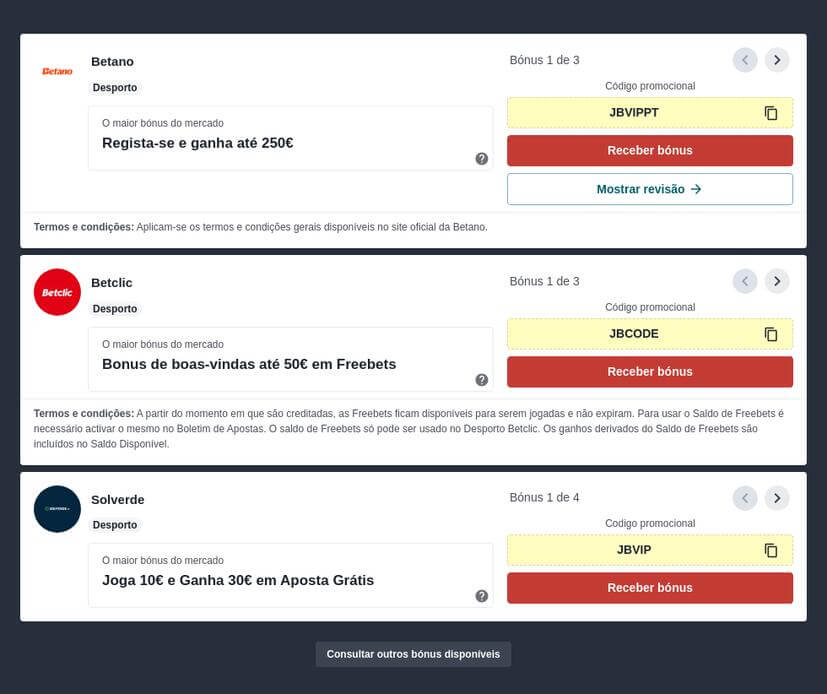
Task: Click the Betano logo
Action: pyautogui.click(x=57, y=71)
